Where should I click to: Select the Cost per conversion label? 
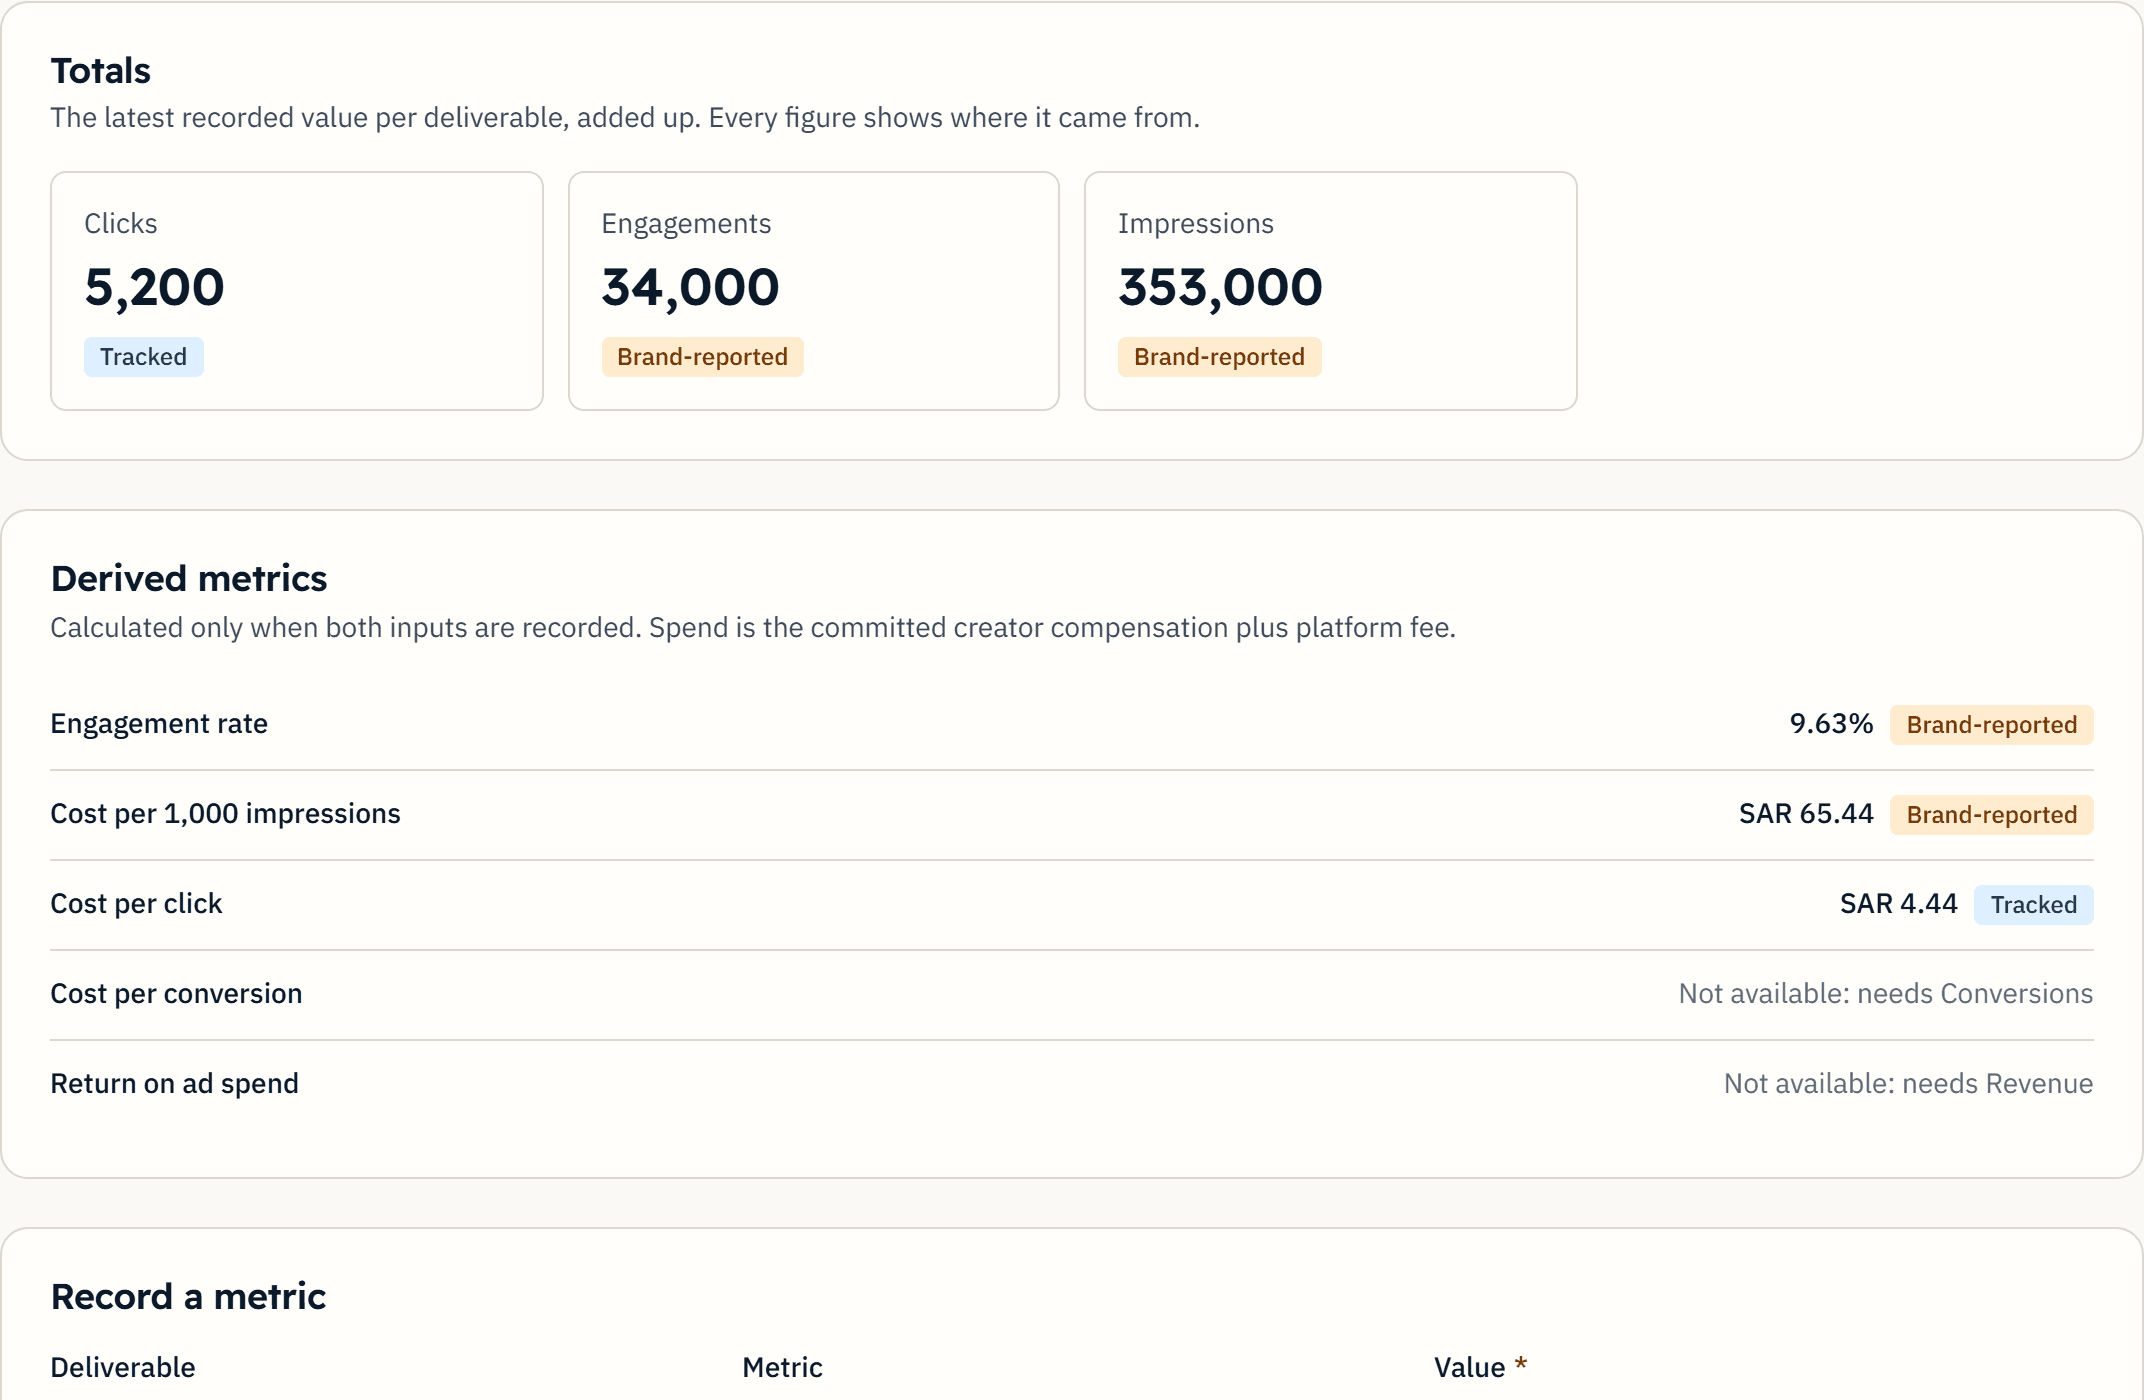point(176,994)
